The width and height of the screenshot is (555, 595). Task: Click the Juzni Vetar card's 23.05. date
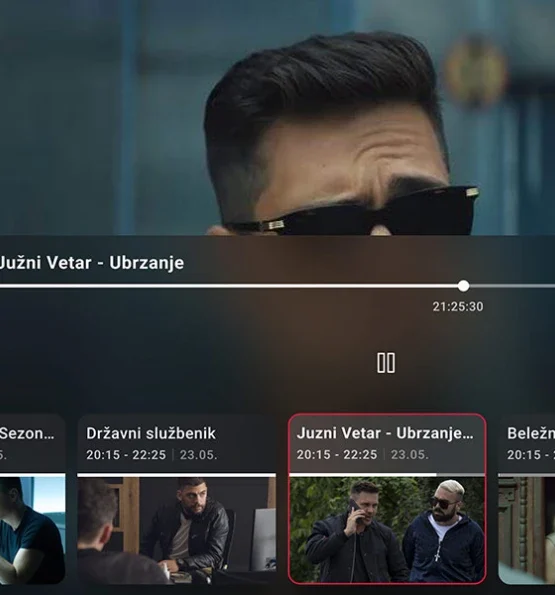410,455
